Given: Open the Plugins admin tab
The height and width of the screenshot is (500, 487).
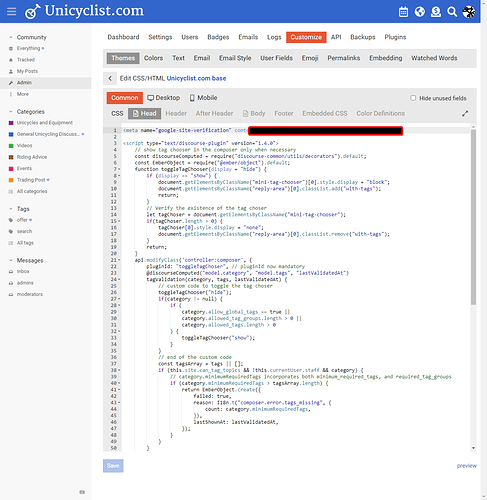Looking at the screenshot, I should tap(395, 37).
